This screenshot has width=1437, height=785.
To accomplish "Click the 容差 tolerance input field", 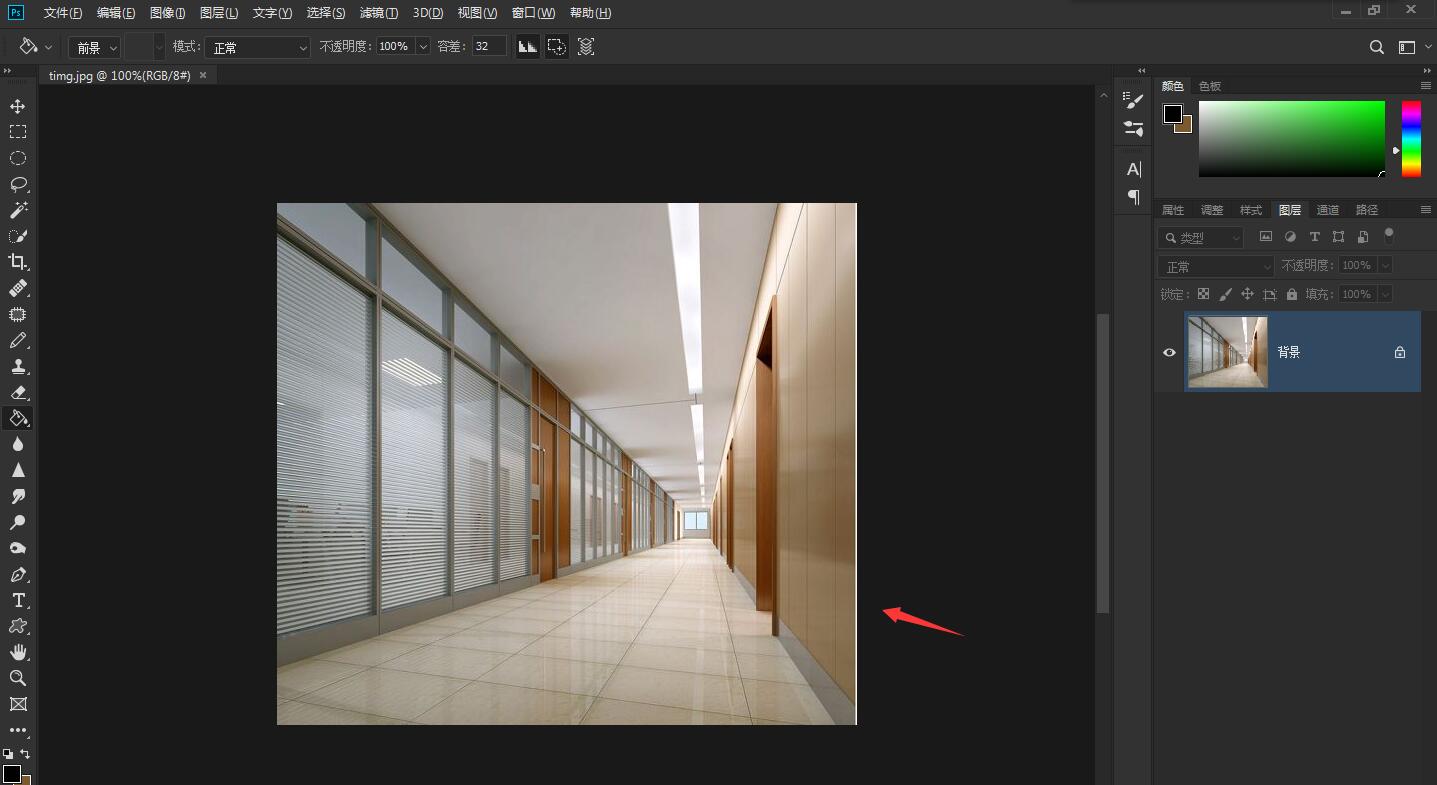I will [489, 47].
